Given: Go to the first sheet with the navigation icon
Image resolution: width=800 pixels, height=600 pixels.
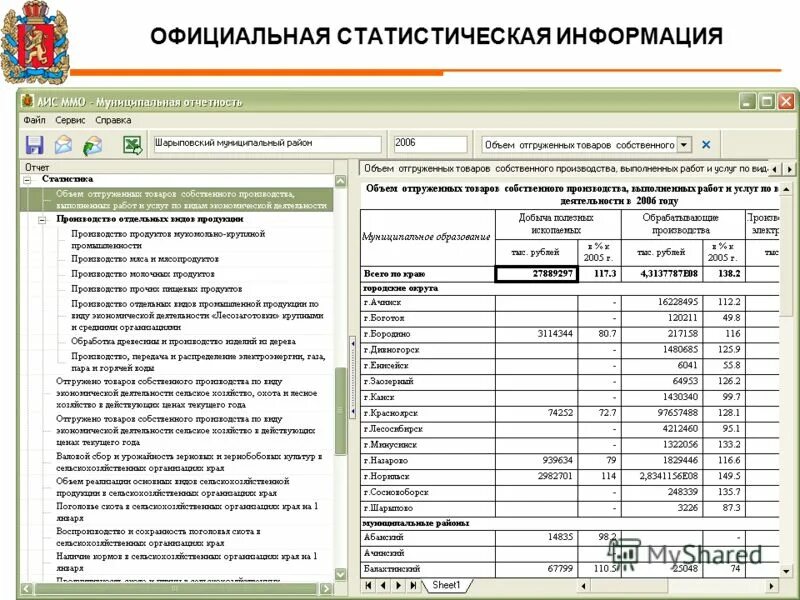Looking at the screenshot, I should coord(368,585).
